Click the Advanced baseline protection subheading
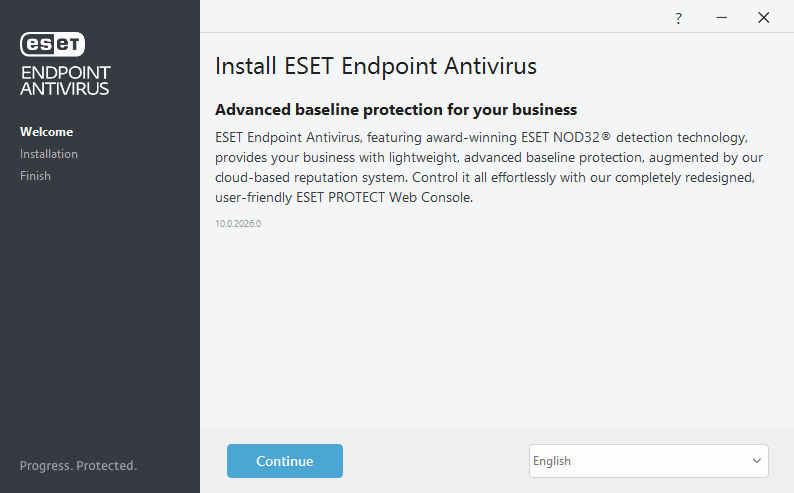 [x=396, y=110]
